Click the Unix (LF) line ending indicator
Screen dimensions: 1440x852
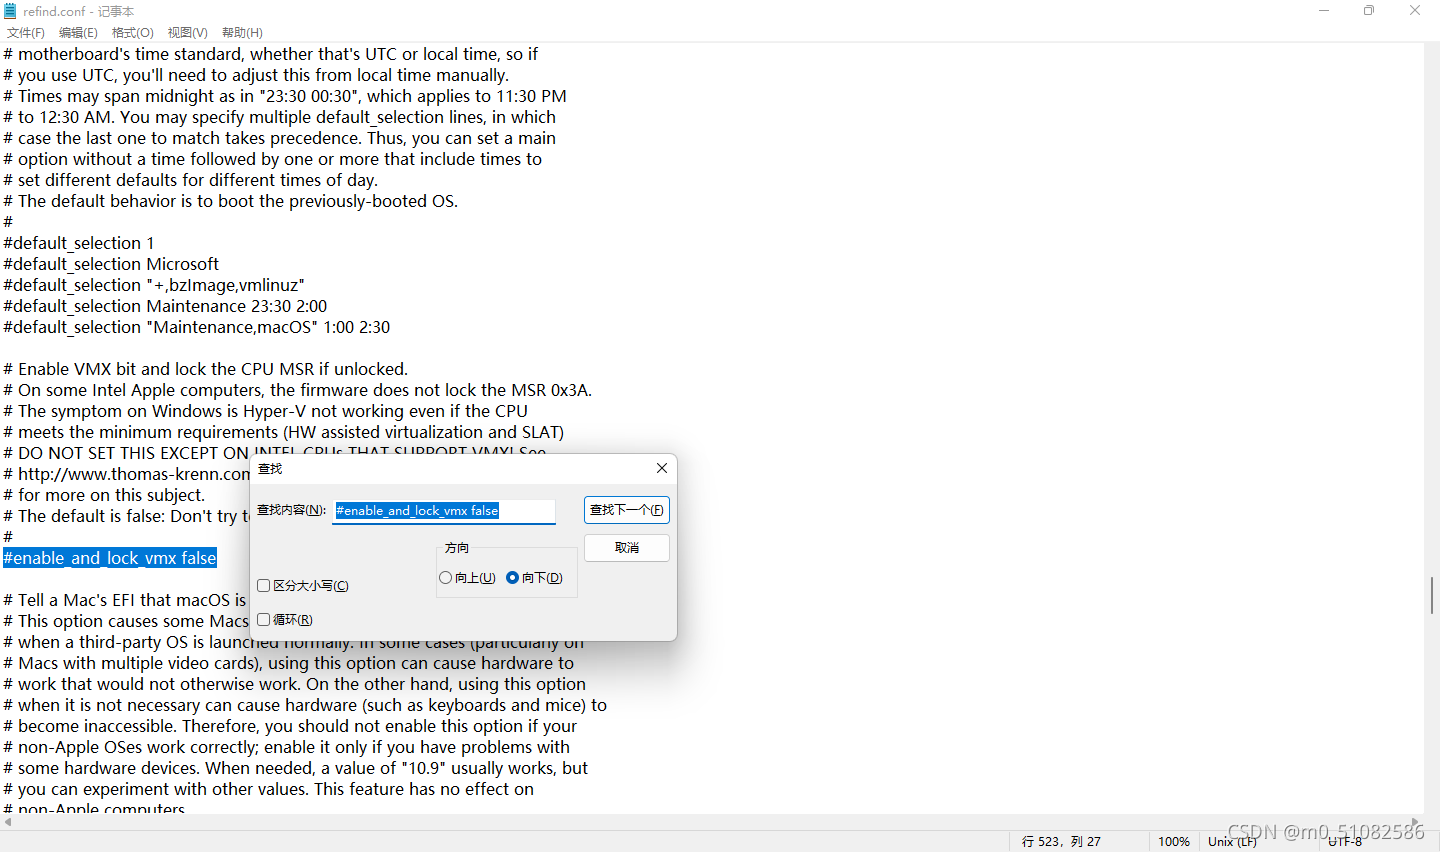coord(1232,842)
